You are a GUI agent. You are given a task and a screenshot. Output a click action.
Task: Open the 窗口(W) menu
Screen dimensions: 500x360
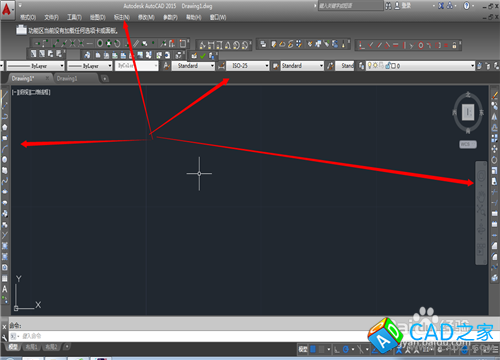tap(218, 17)
